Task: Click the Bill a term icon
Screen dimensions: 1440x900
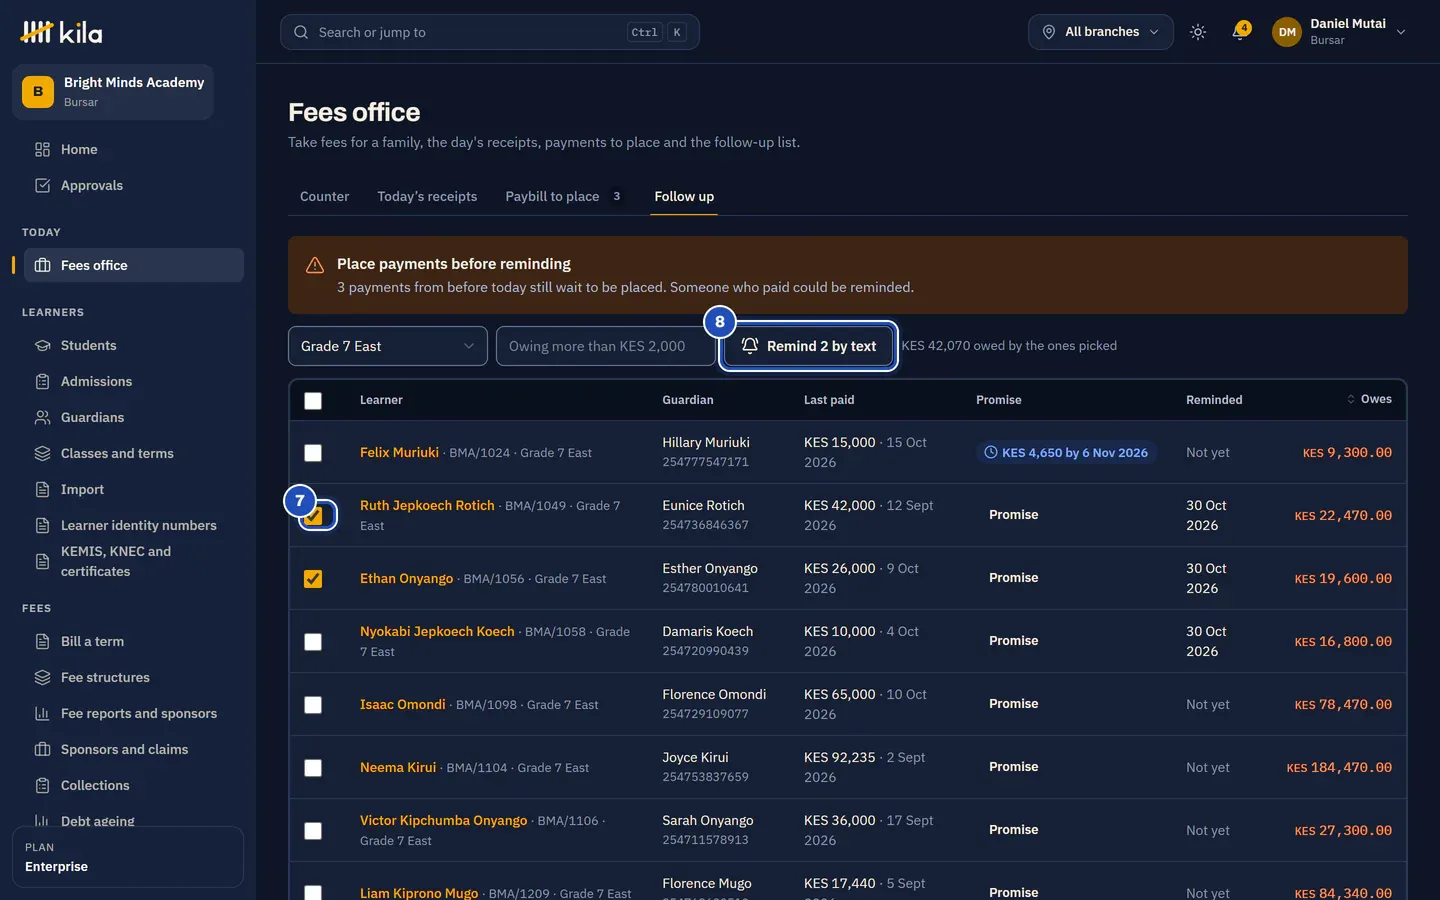Action: 42,641
